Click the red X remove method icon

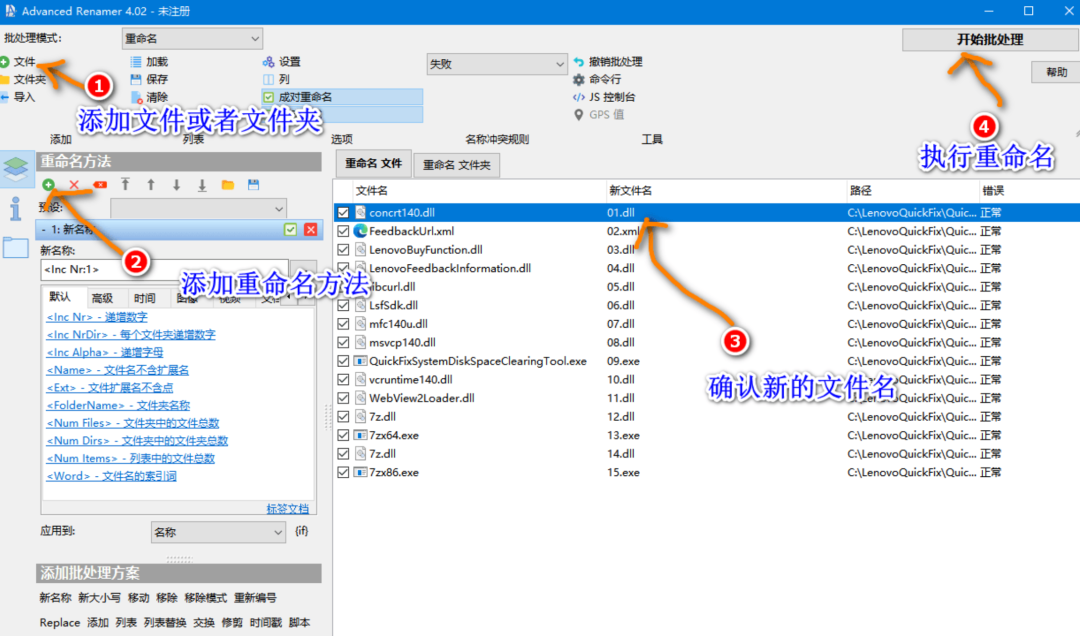coord(74,185)
